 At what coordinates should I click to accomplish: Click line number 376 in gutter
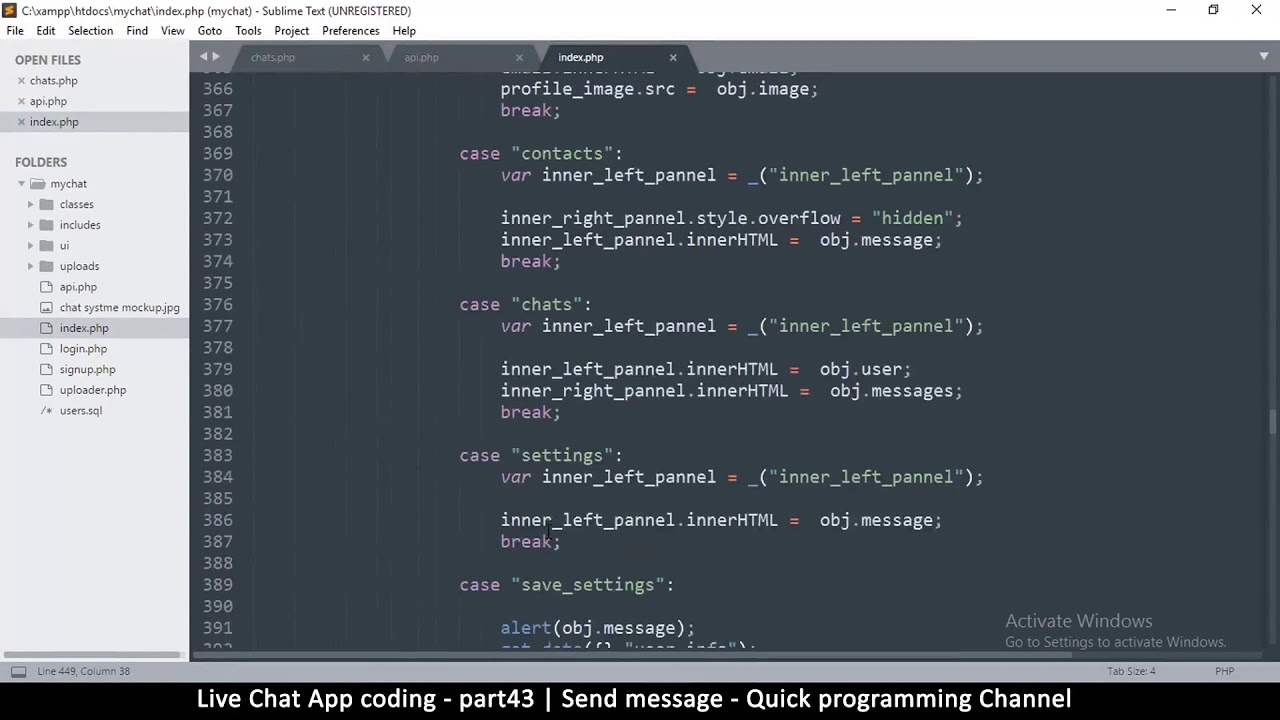pos(217,305)
